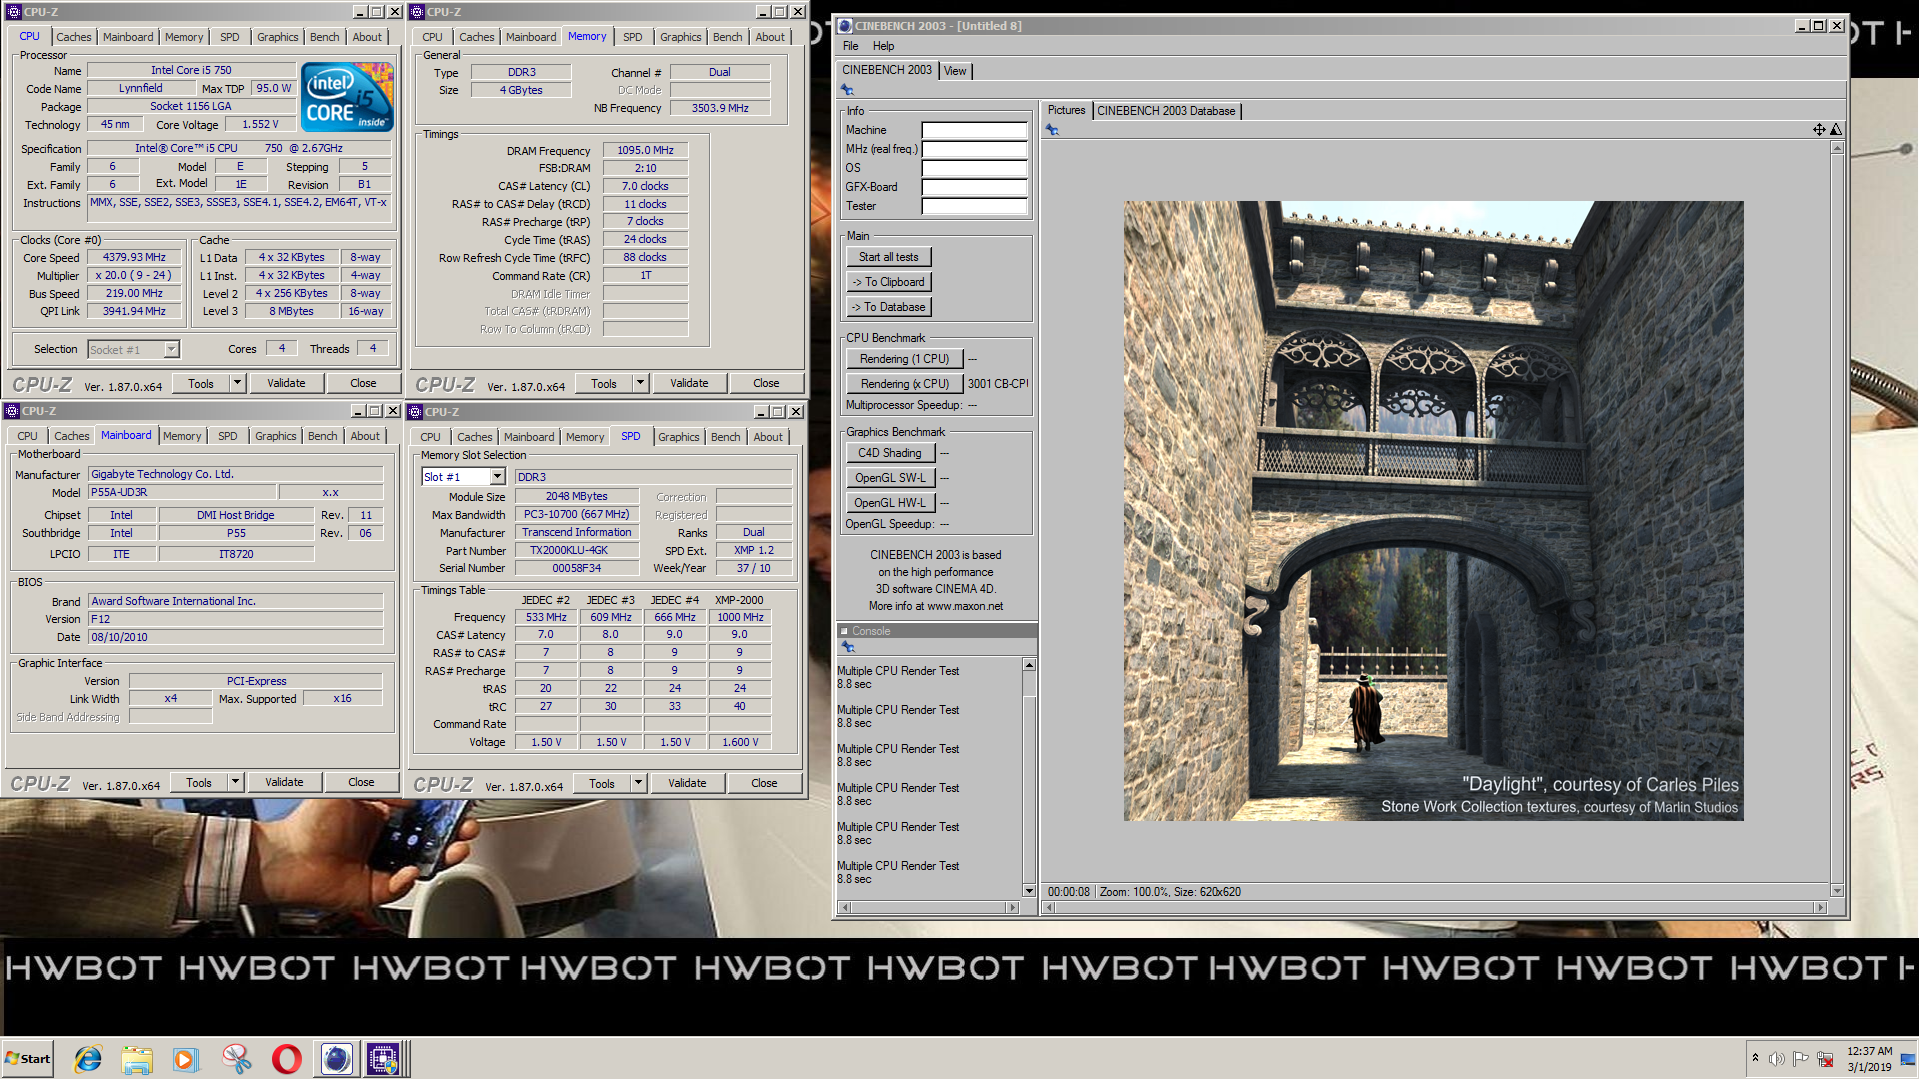Viewport: 1919px width, 1079px height.
Task: Open the volume speaker tray icon
Action: (1777, 1058)
